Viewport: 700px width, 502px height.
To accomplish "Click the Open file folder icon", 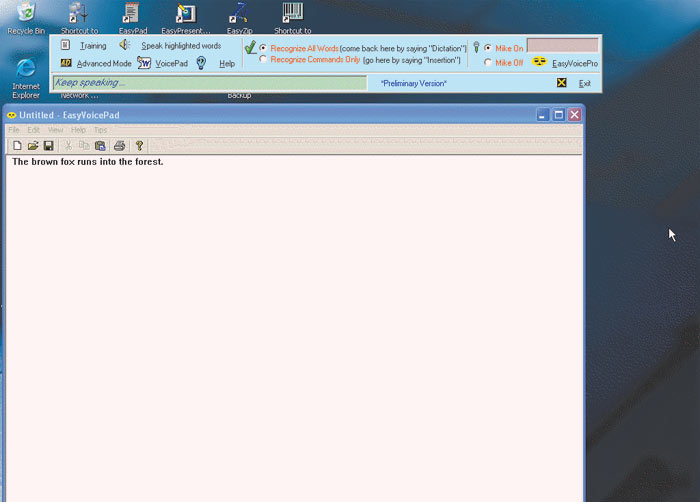I will pyautogui.click(x=32, y=146).
